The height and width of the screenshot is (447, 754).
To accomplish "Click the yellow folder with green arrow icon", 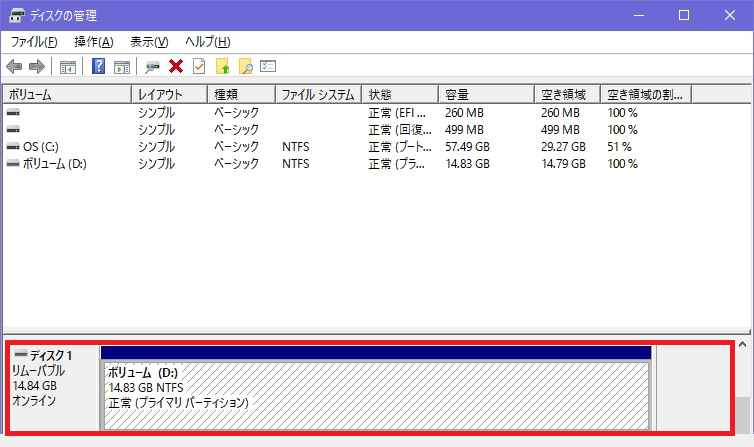I will pyautogui.click(x=223, y=67).
